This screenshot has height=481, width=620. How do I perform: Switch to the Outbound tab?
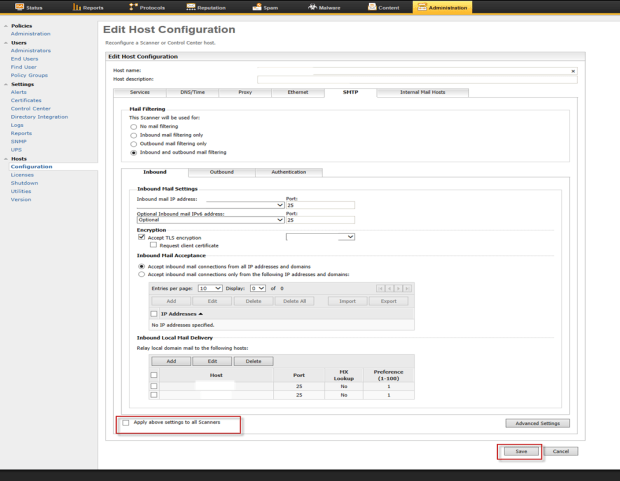221,172
